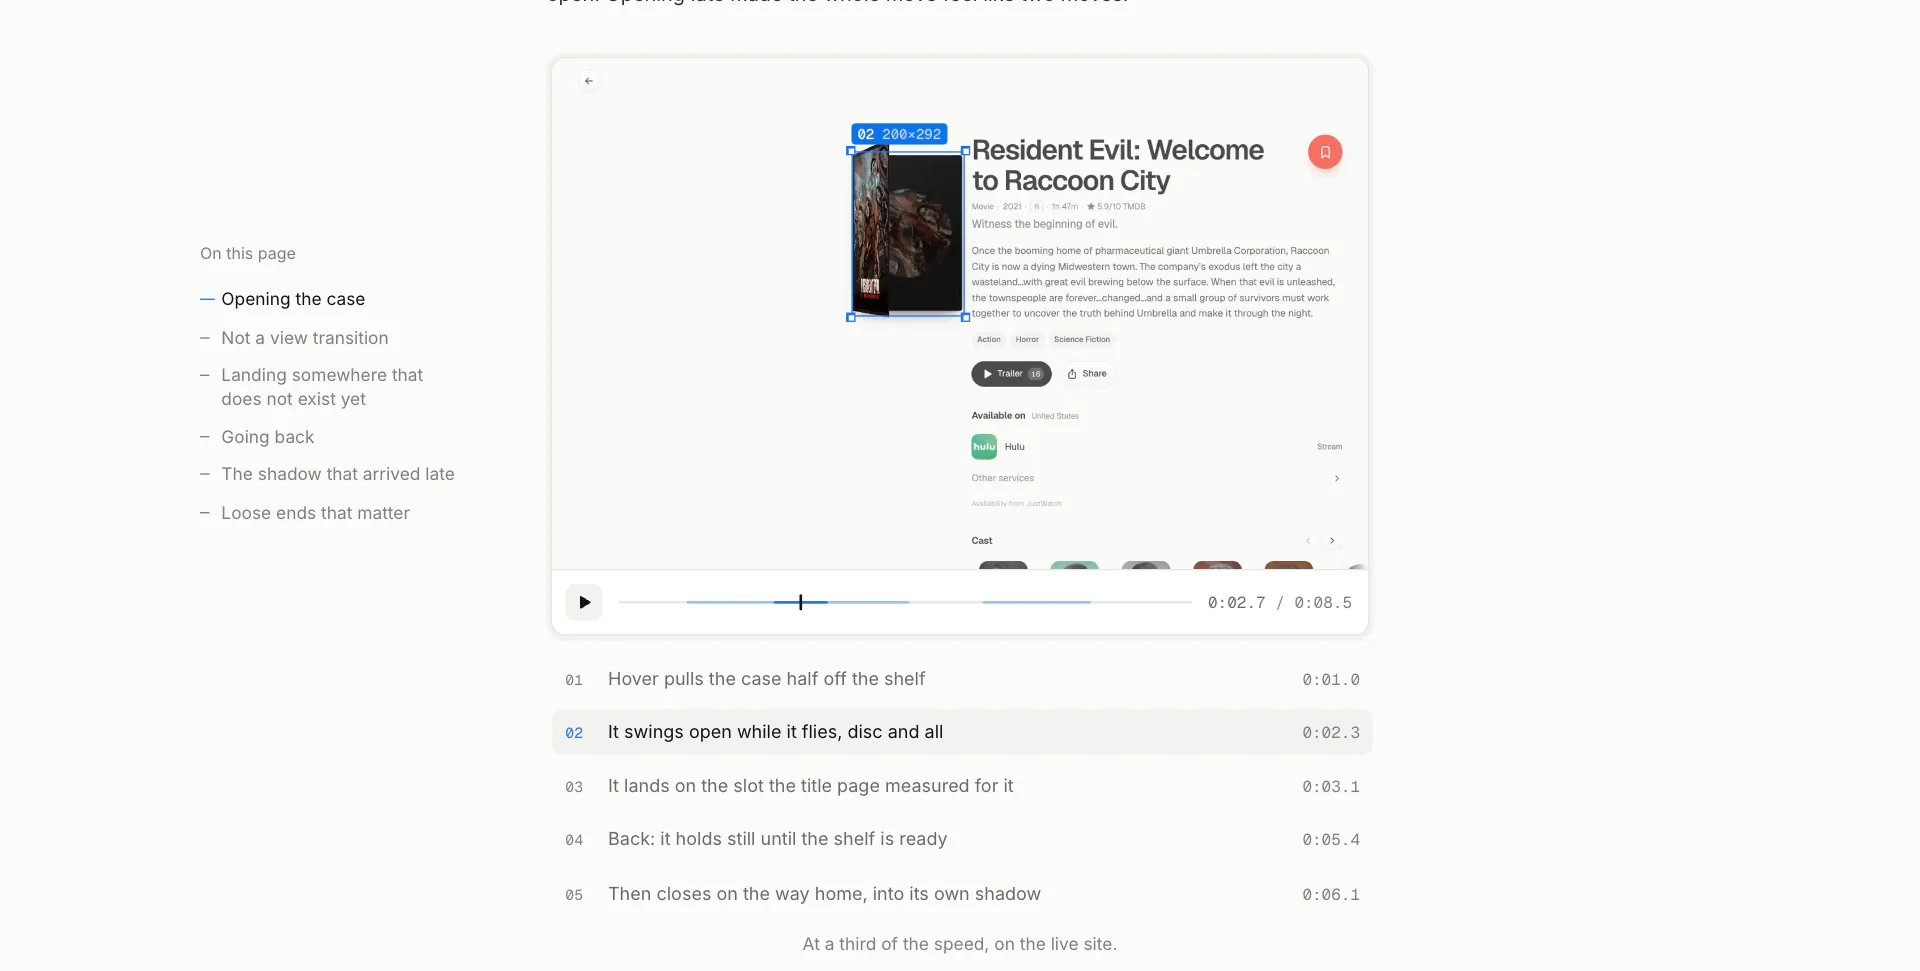Click the back arrow in the demo frame
Viewport: 1920px width, 971px height.
588,81
